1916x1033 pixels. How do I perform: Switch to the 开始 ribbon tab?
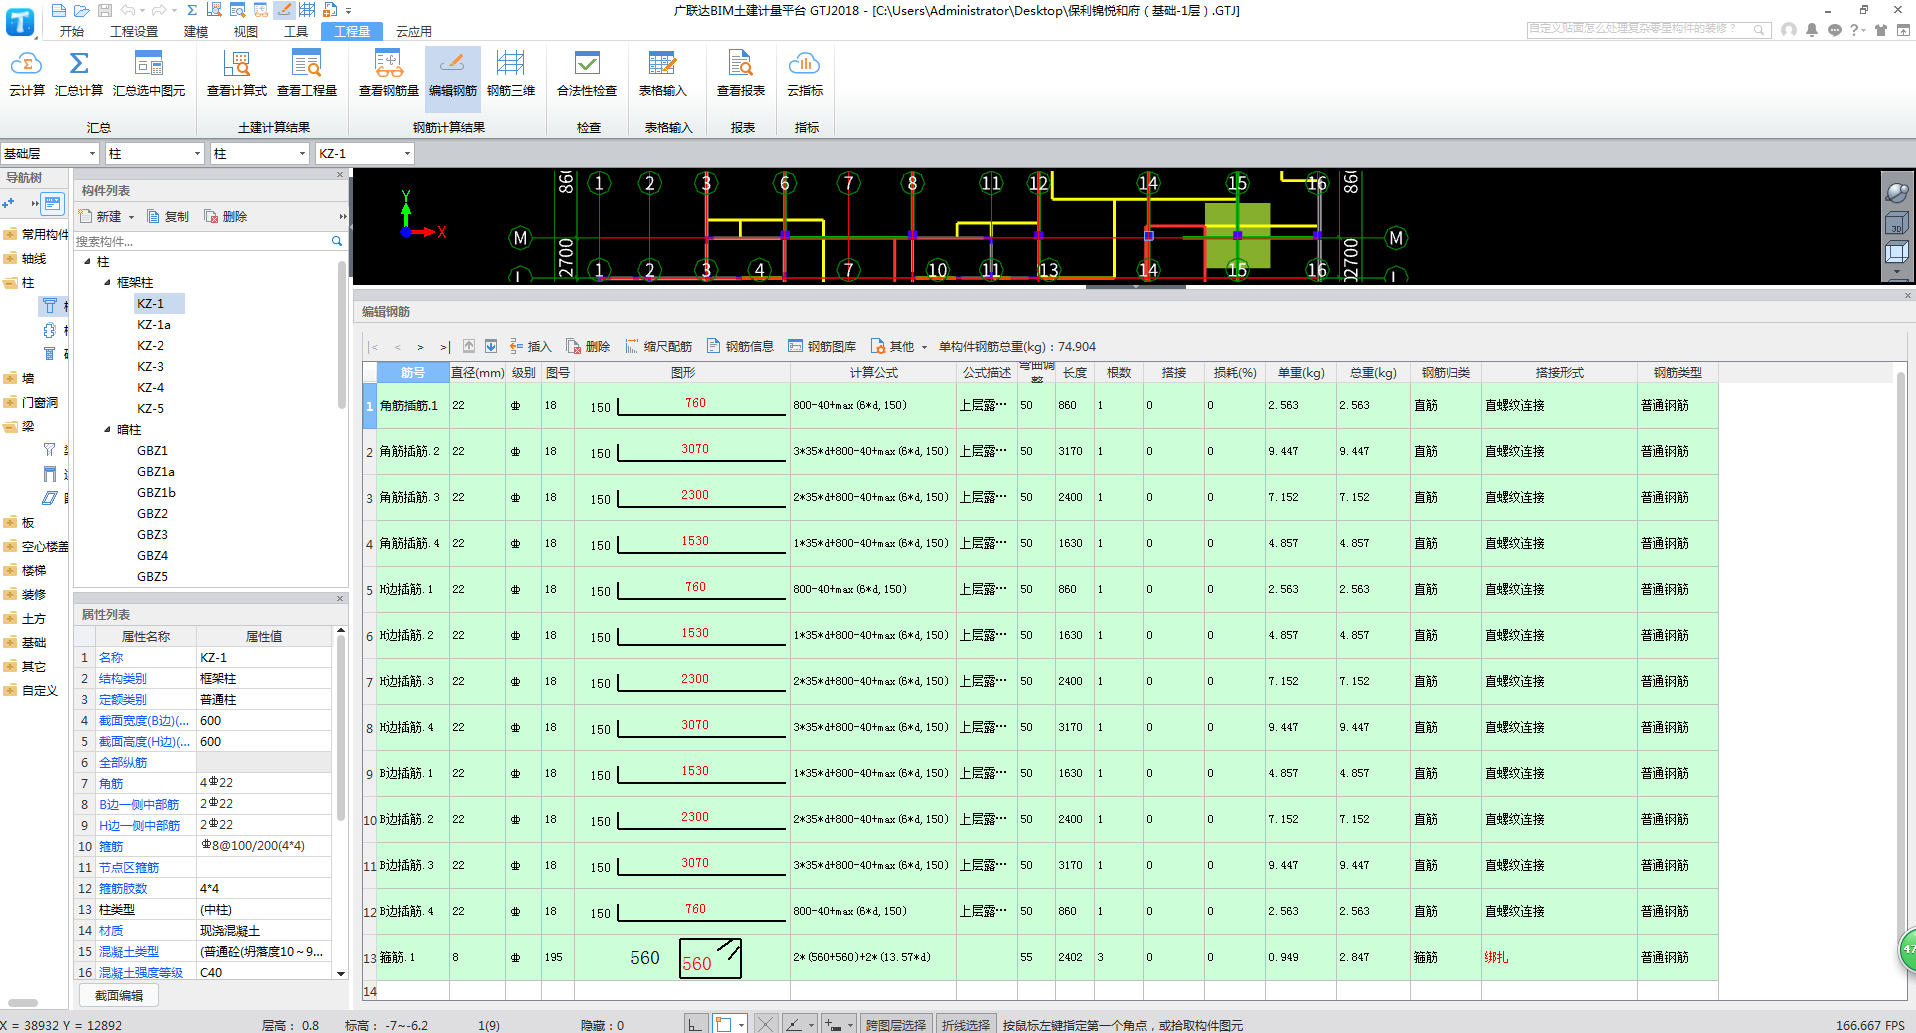72,31
